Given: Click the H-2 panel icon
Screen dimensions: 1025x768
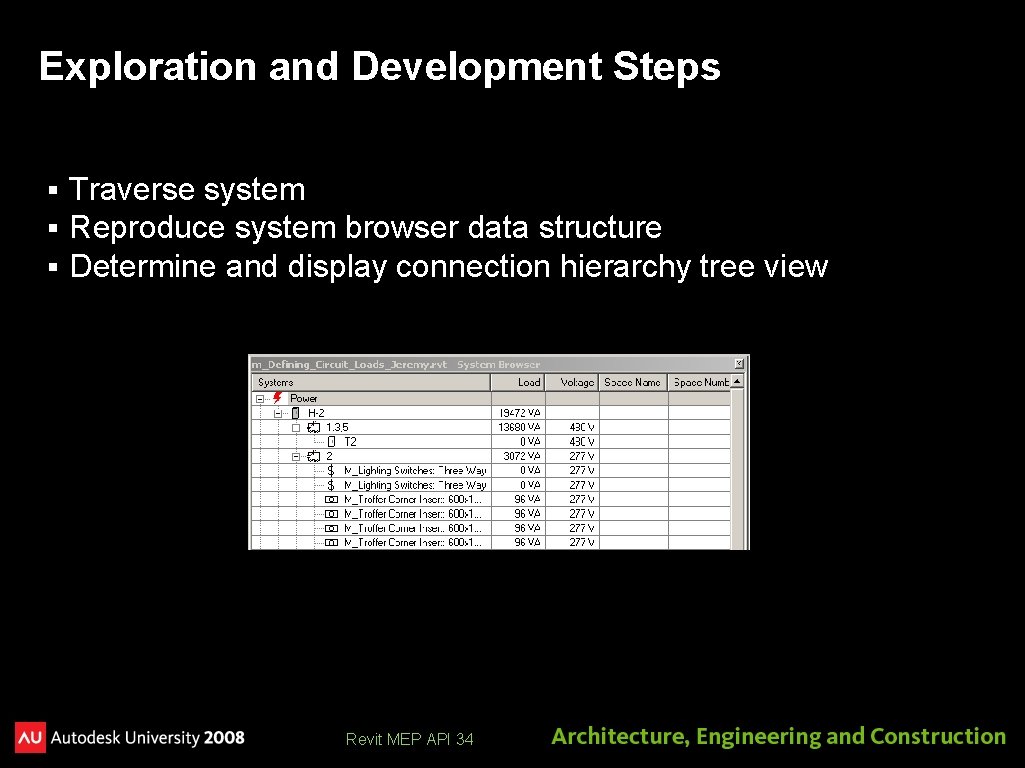Looking at the screenshot, I should 295,412.
